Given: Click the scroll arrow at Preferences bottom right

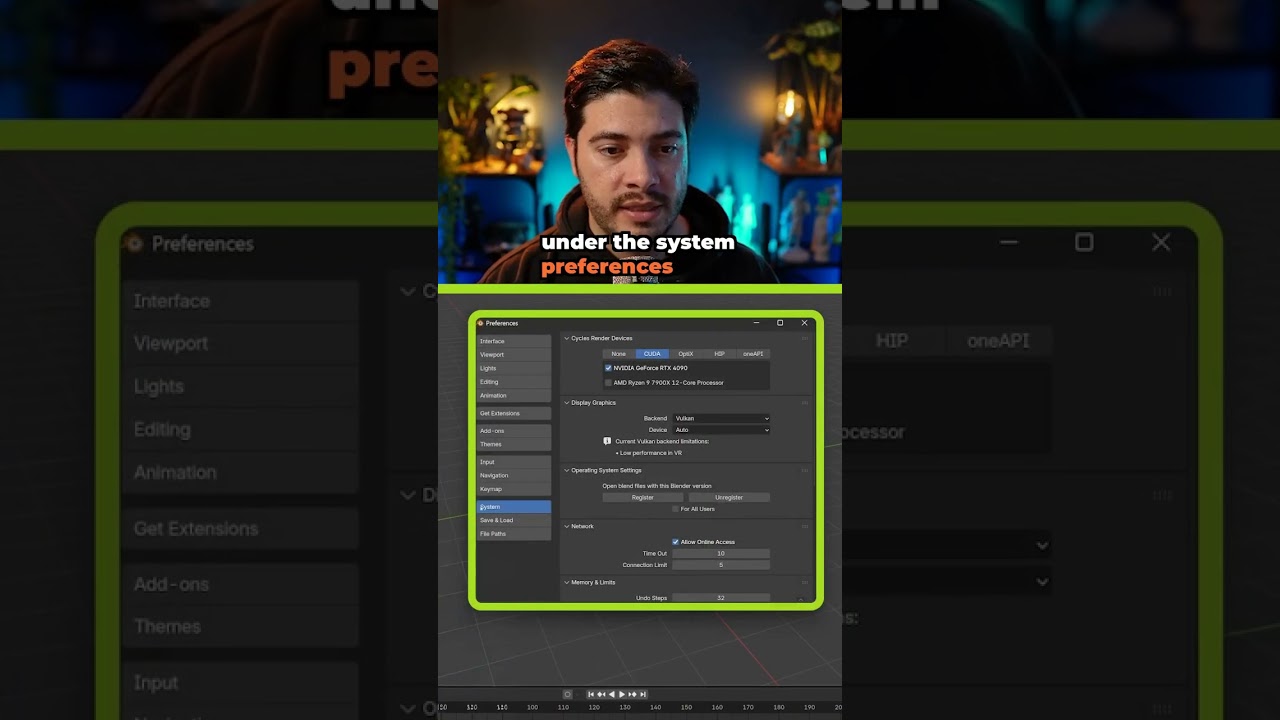Looking at the screenshot, I should tap(800, 599).
